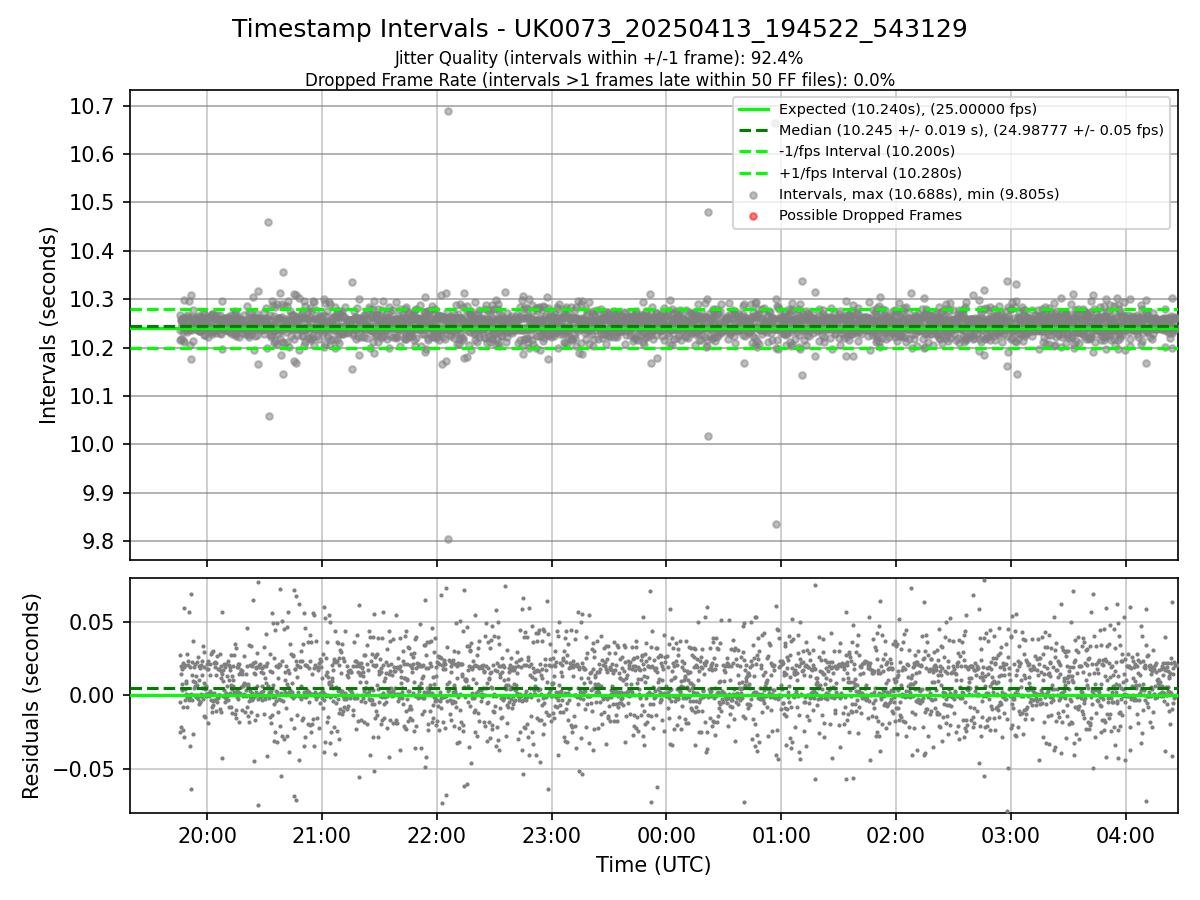
Task: Click the solid green Expected legend line
Action: 754,109
